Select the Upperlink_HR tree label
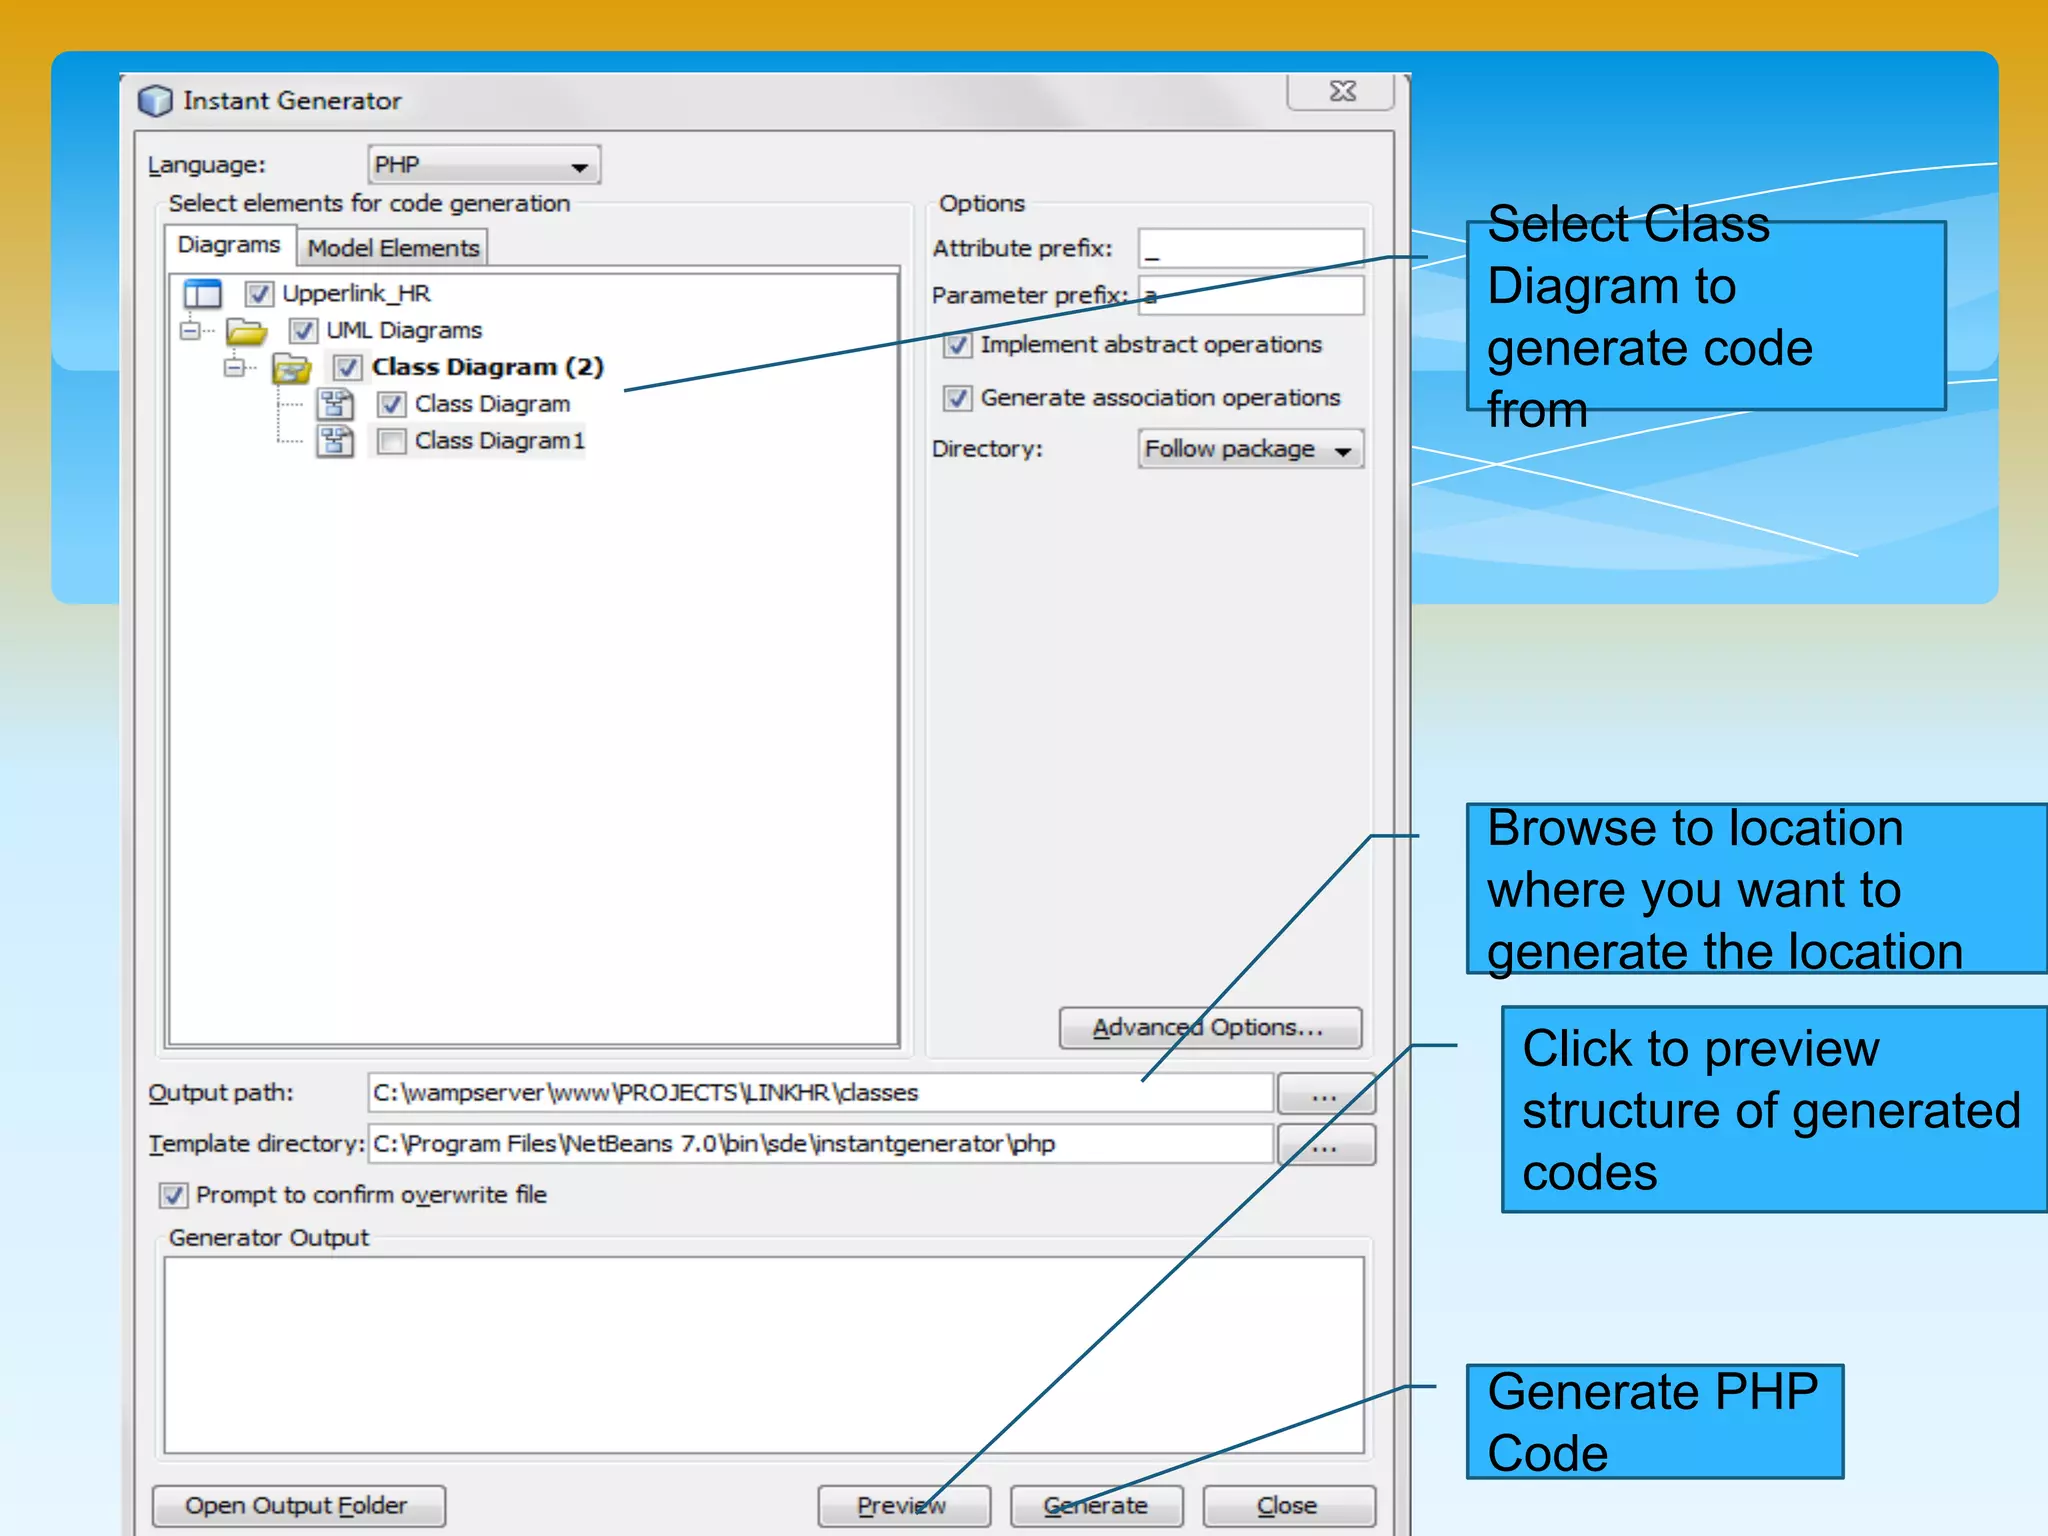This screenshot has height=1536, width=2048. pos(357,294)
